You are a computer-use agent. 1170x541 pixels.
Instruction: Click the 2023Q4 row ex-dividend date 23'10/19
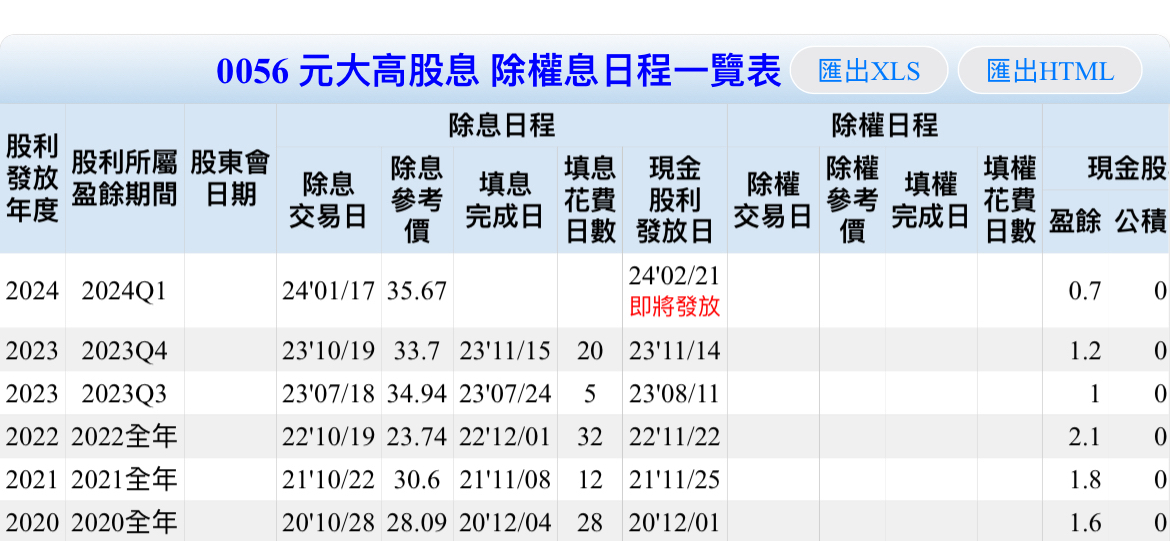point(328,351)
